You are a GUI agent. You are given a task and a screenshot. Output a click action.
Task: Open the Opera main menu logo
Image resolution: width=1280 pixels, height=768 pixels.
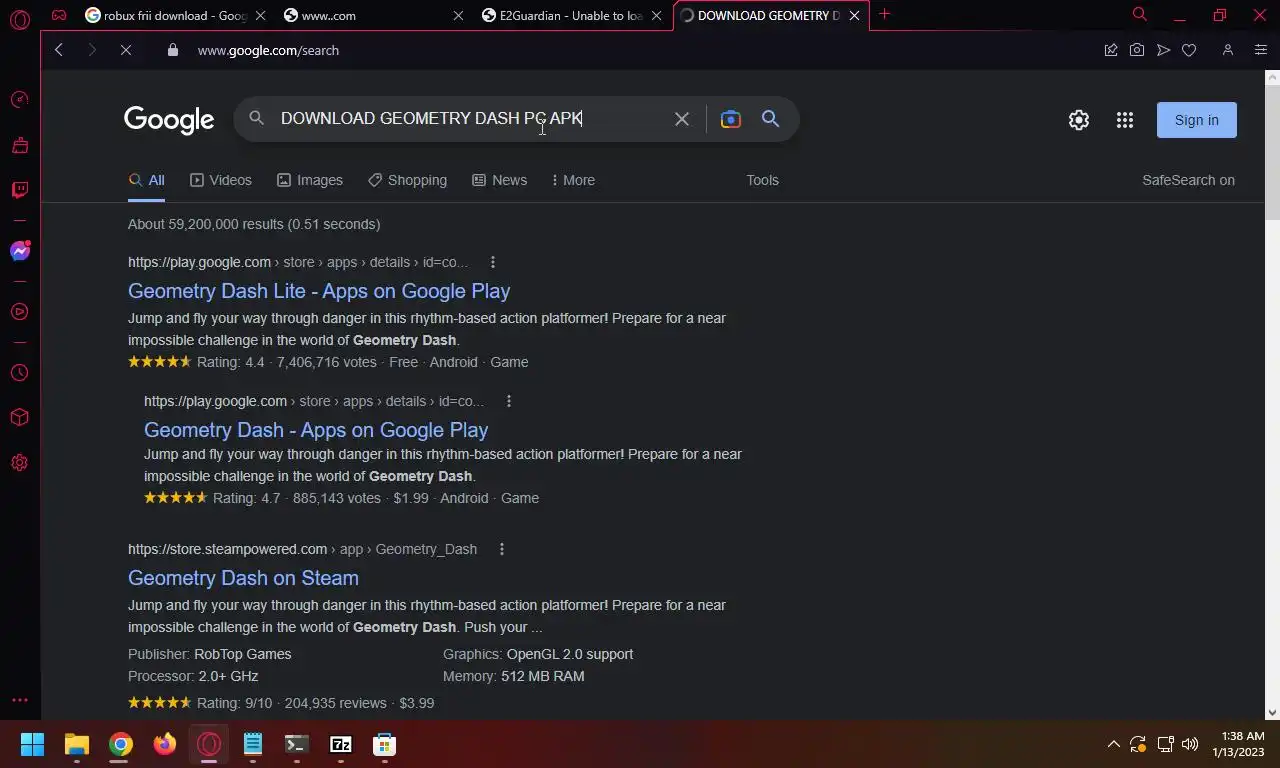coord(19,19)
